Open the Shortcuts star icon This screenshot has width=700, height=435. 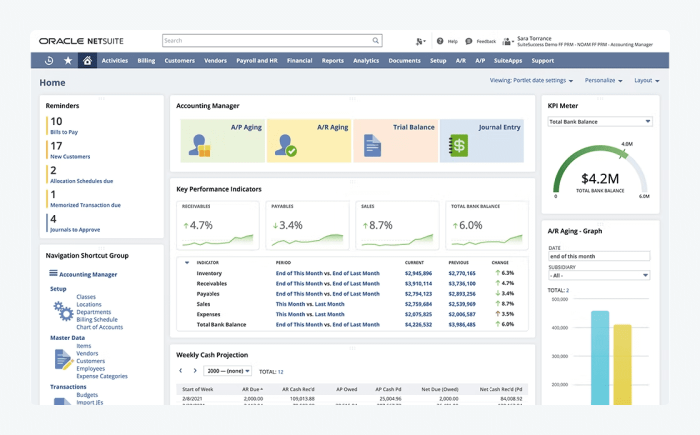[68, 60]
